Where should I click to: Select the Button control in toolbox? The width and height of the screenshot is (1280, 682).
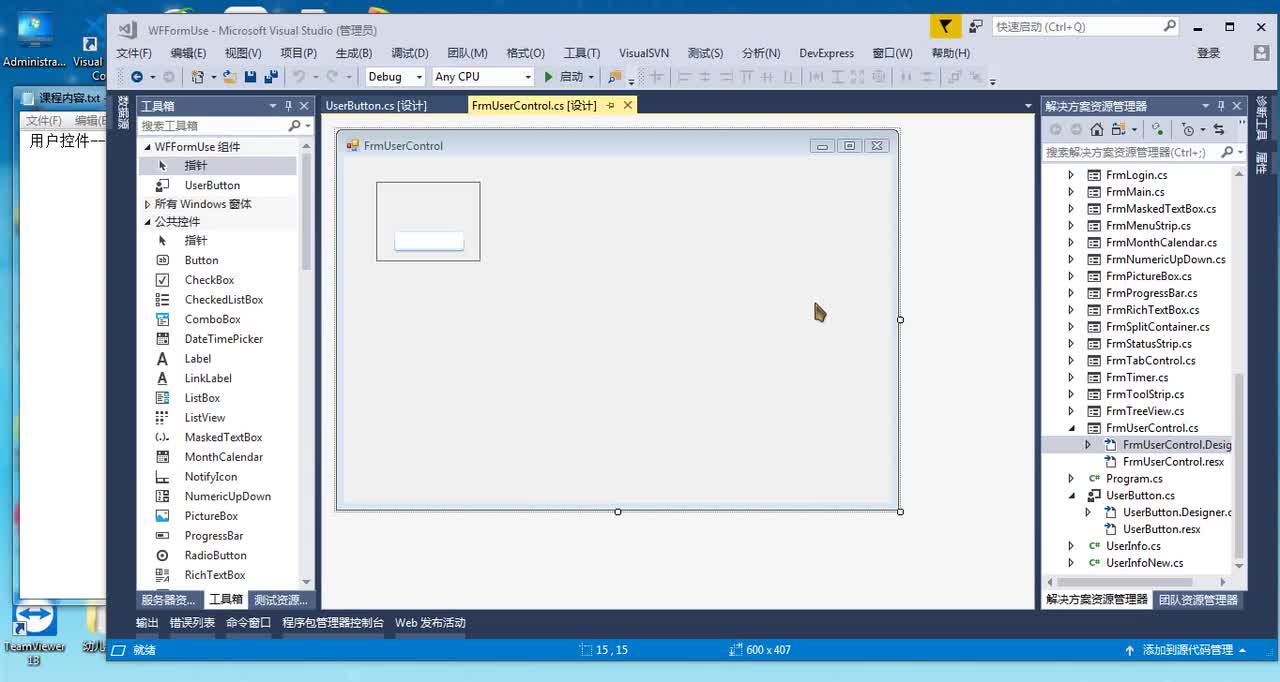(x=201, y=260)
